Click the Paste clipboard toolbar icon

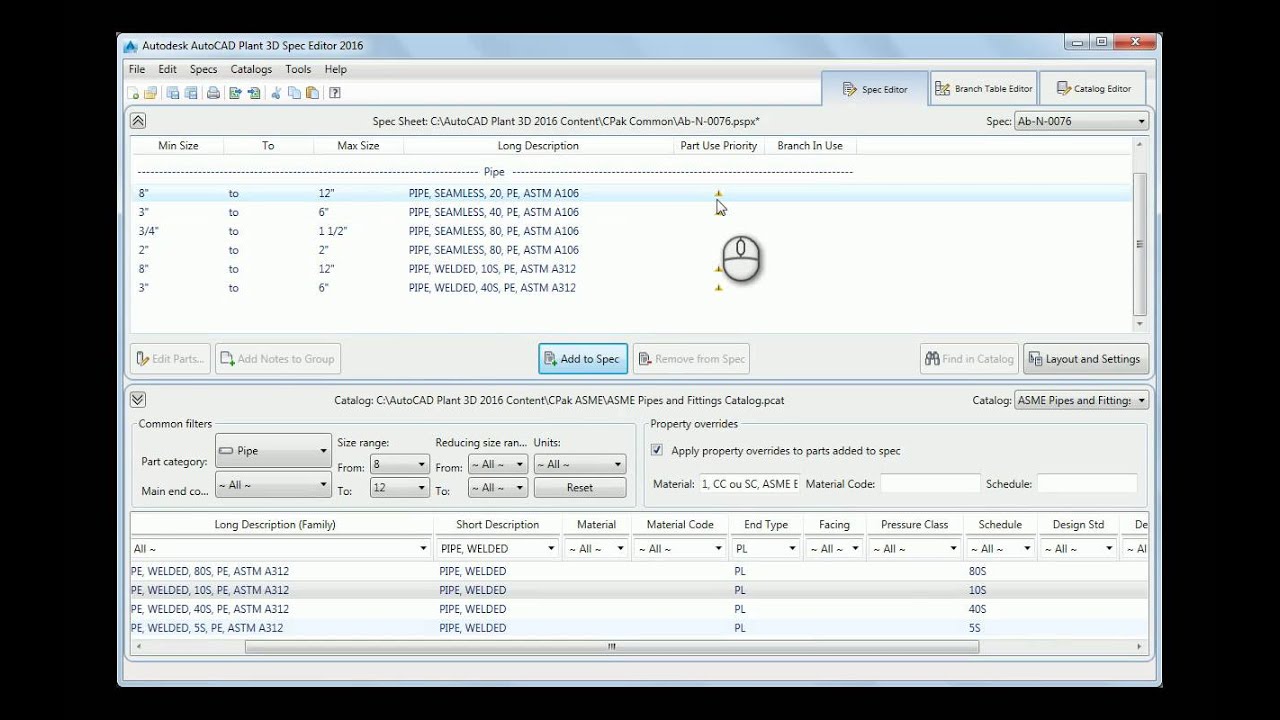312,93
